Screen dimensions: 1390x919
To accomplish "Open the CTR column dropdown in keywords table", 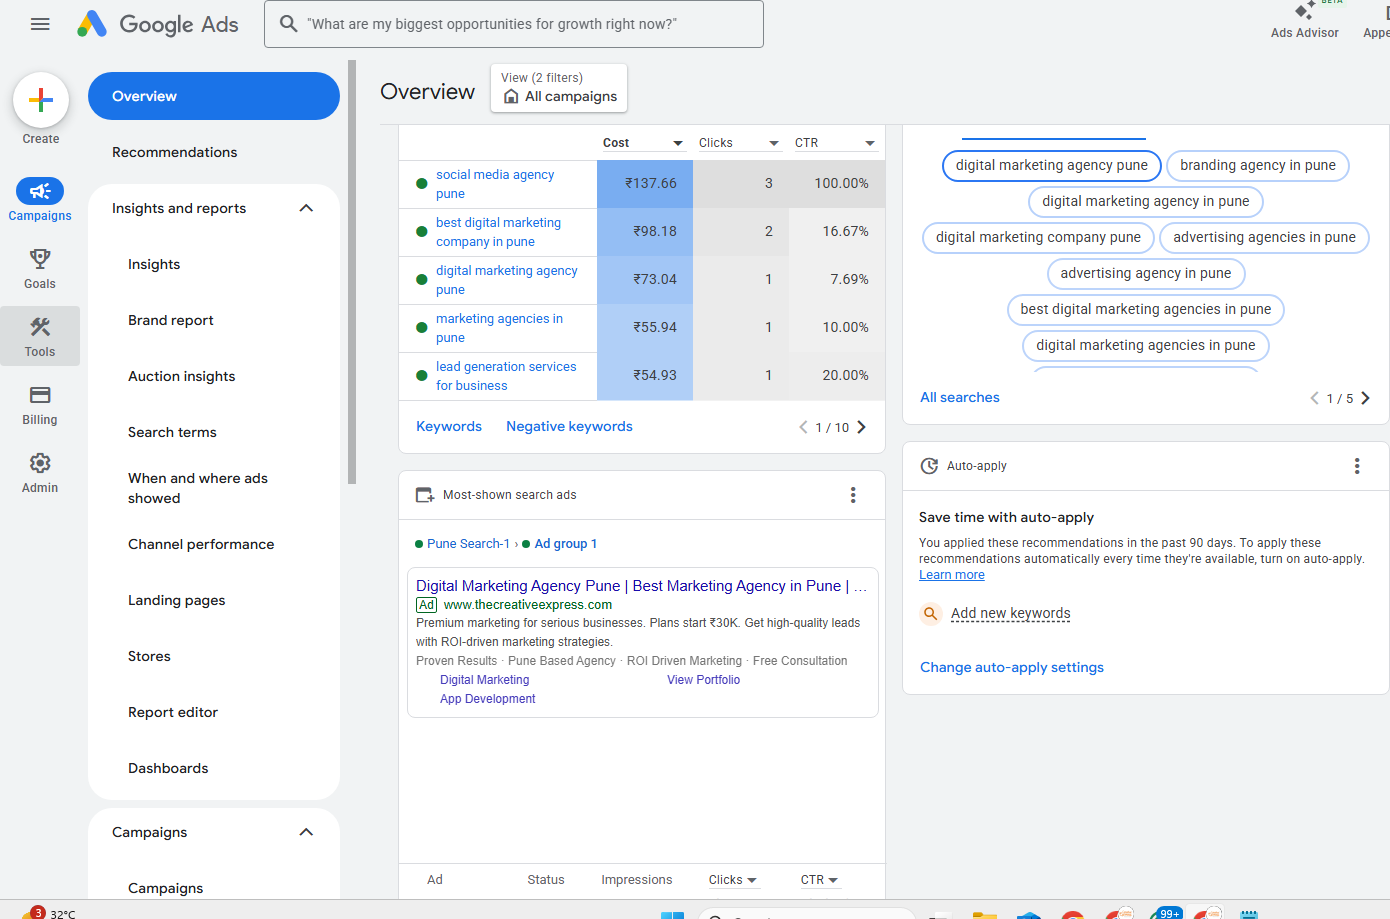I will (x=869, y=143).
